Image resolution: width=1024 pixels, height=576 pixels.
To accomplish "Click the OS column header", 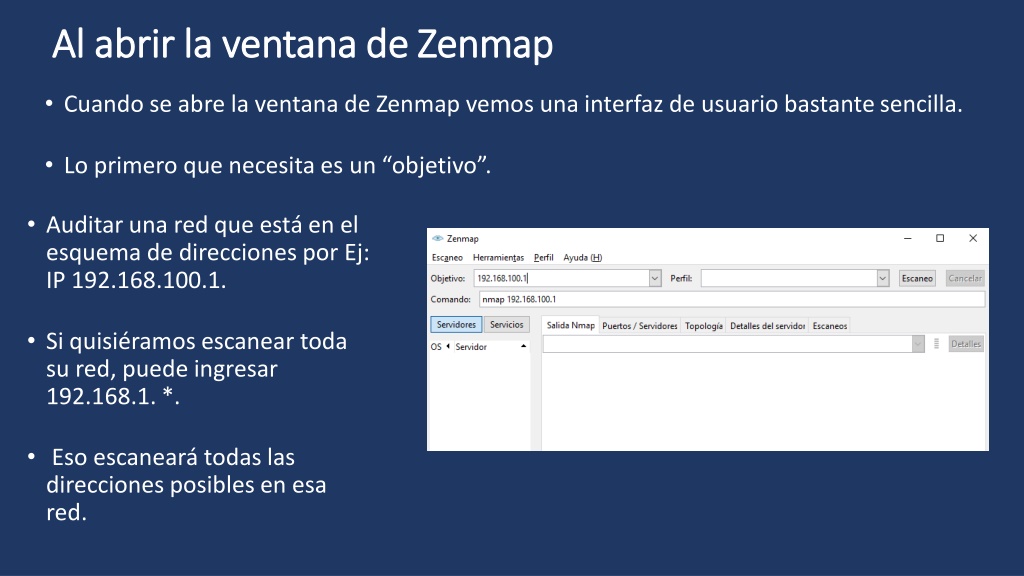I will point(436,347).
